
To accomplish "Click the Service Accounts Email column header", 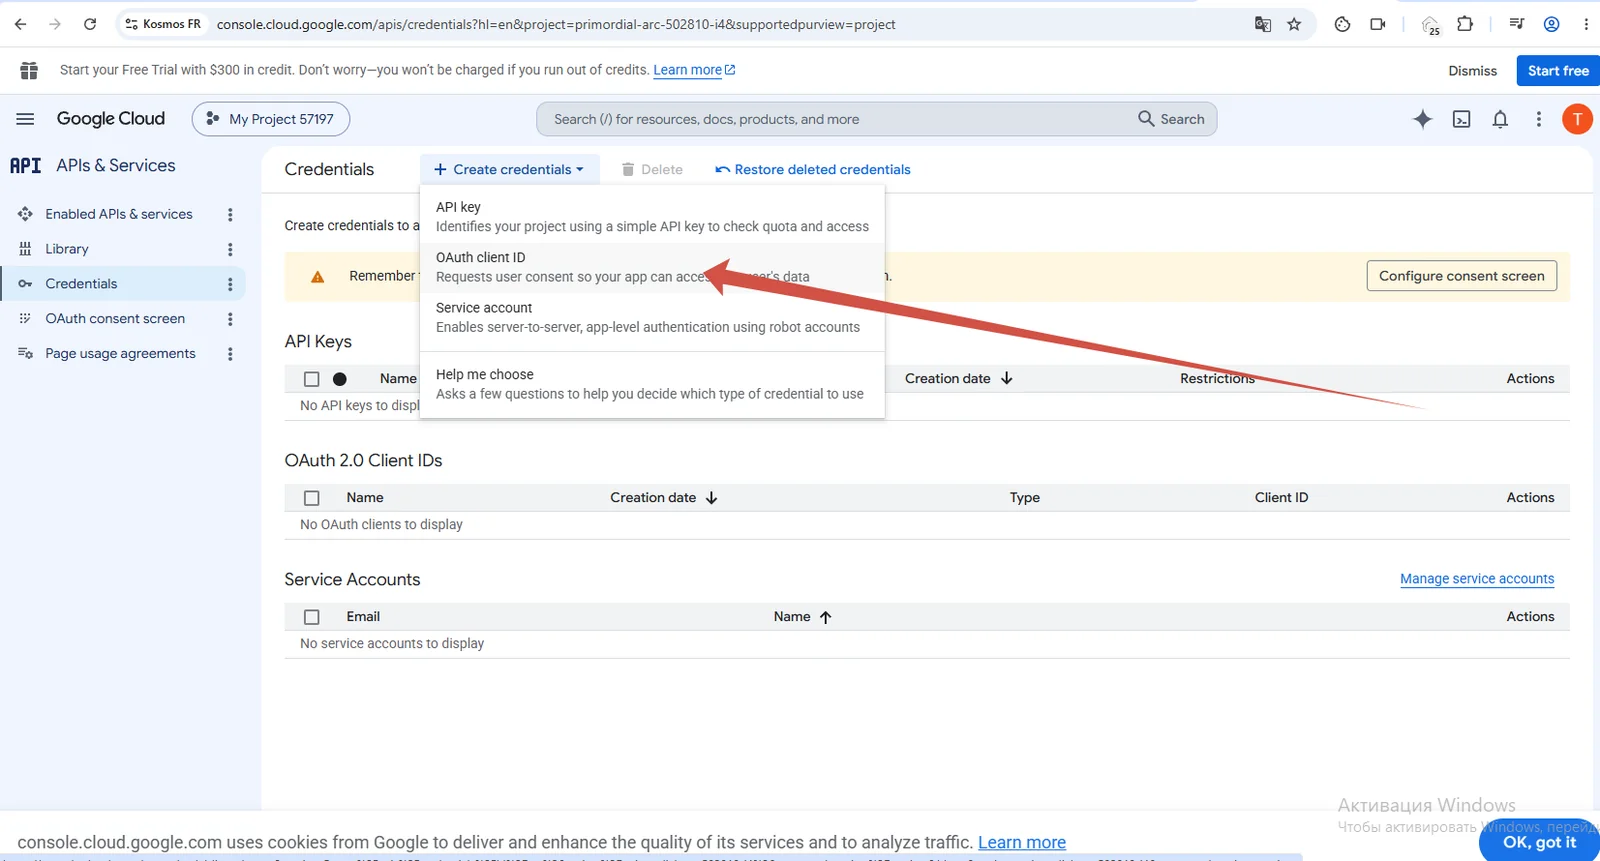I will (x=363, y=616).
